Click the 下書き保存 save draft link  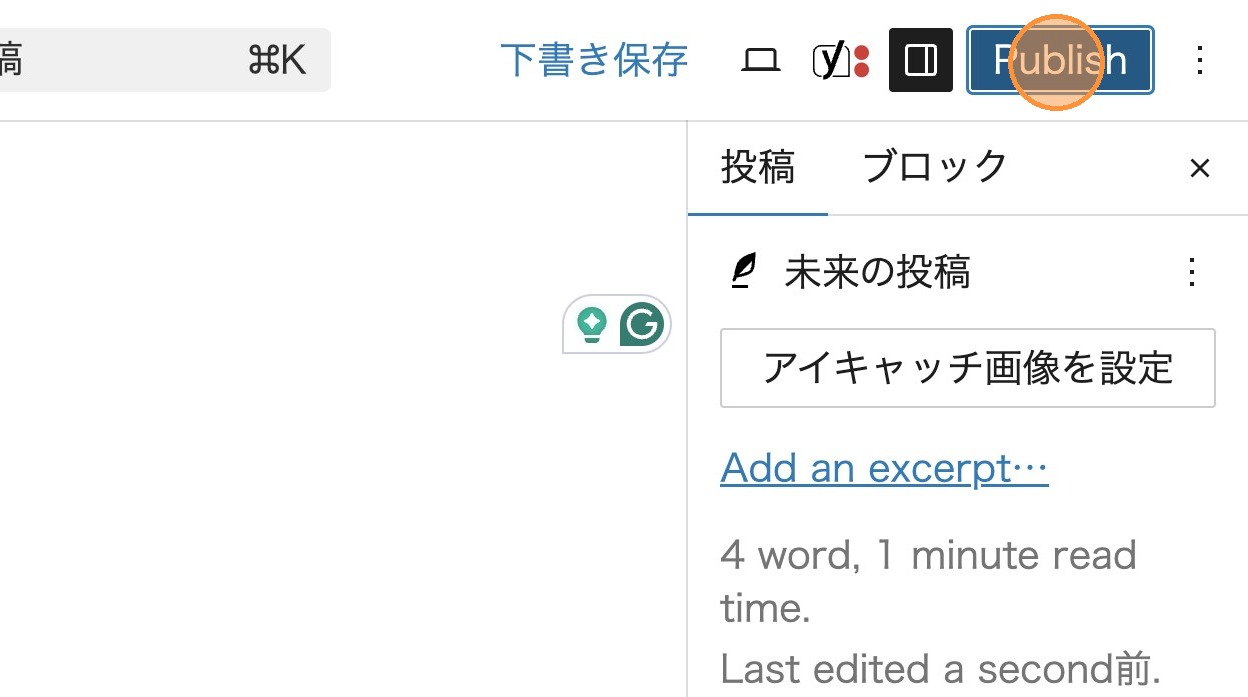[x=594, y=61]
